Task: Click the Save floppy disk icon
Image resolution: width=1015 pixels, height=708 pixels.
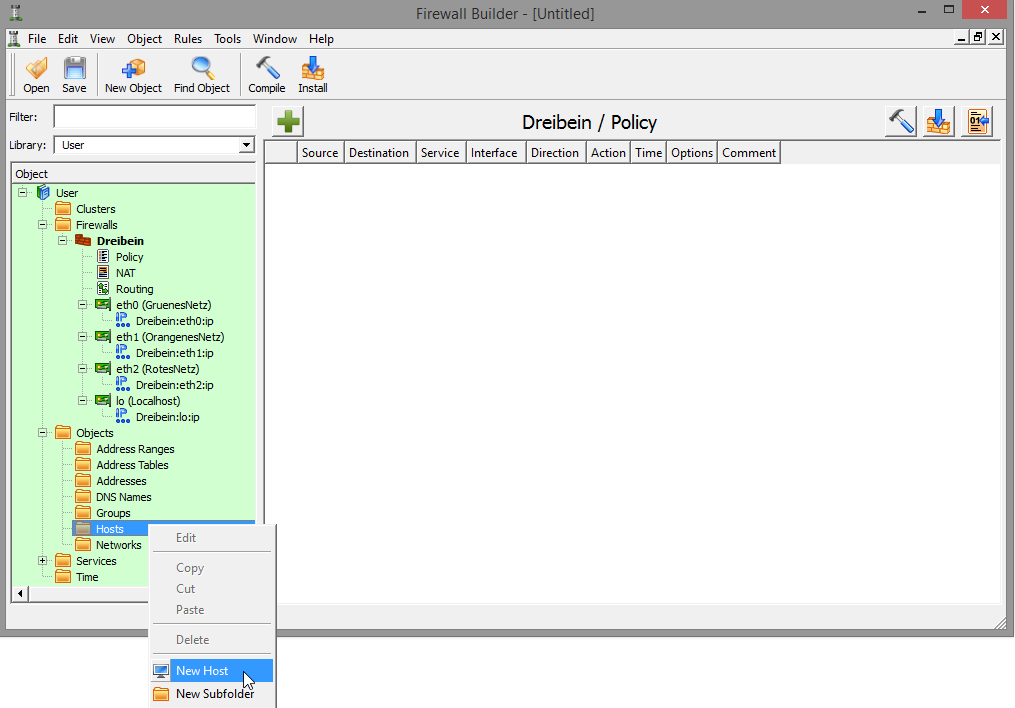Action: (74, 75)
